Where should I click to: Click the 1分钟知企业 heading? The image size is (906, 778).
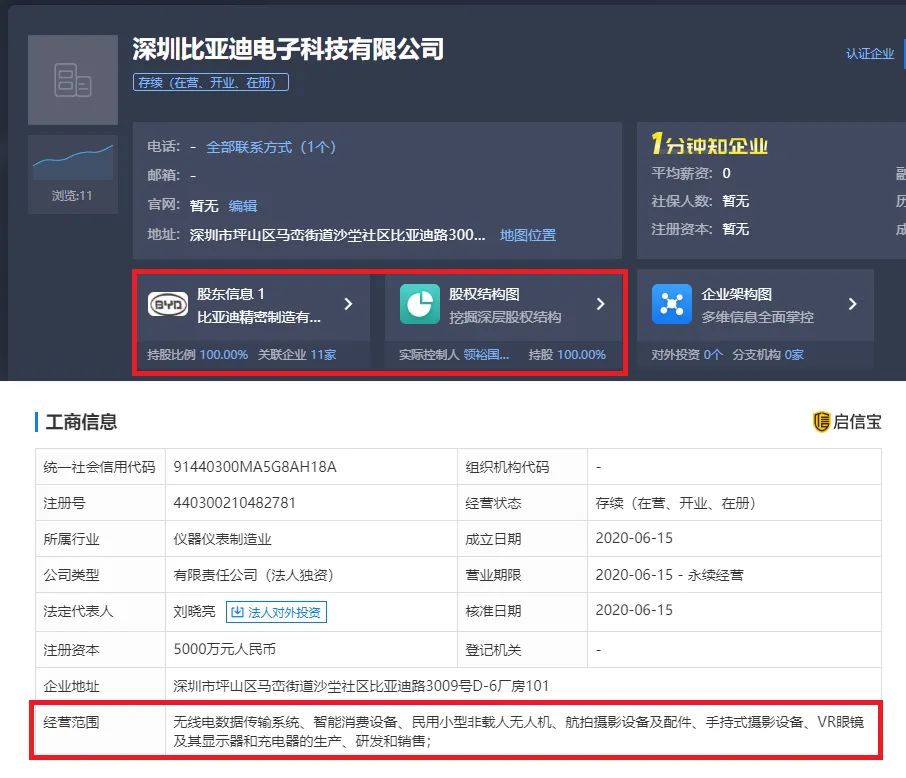pos(709,146)
